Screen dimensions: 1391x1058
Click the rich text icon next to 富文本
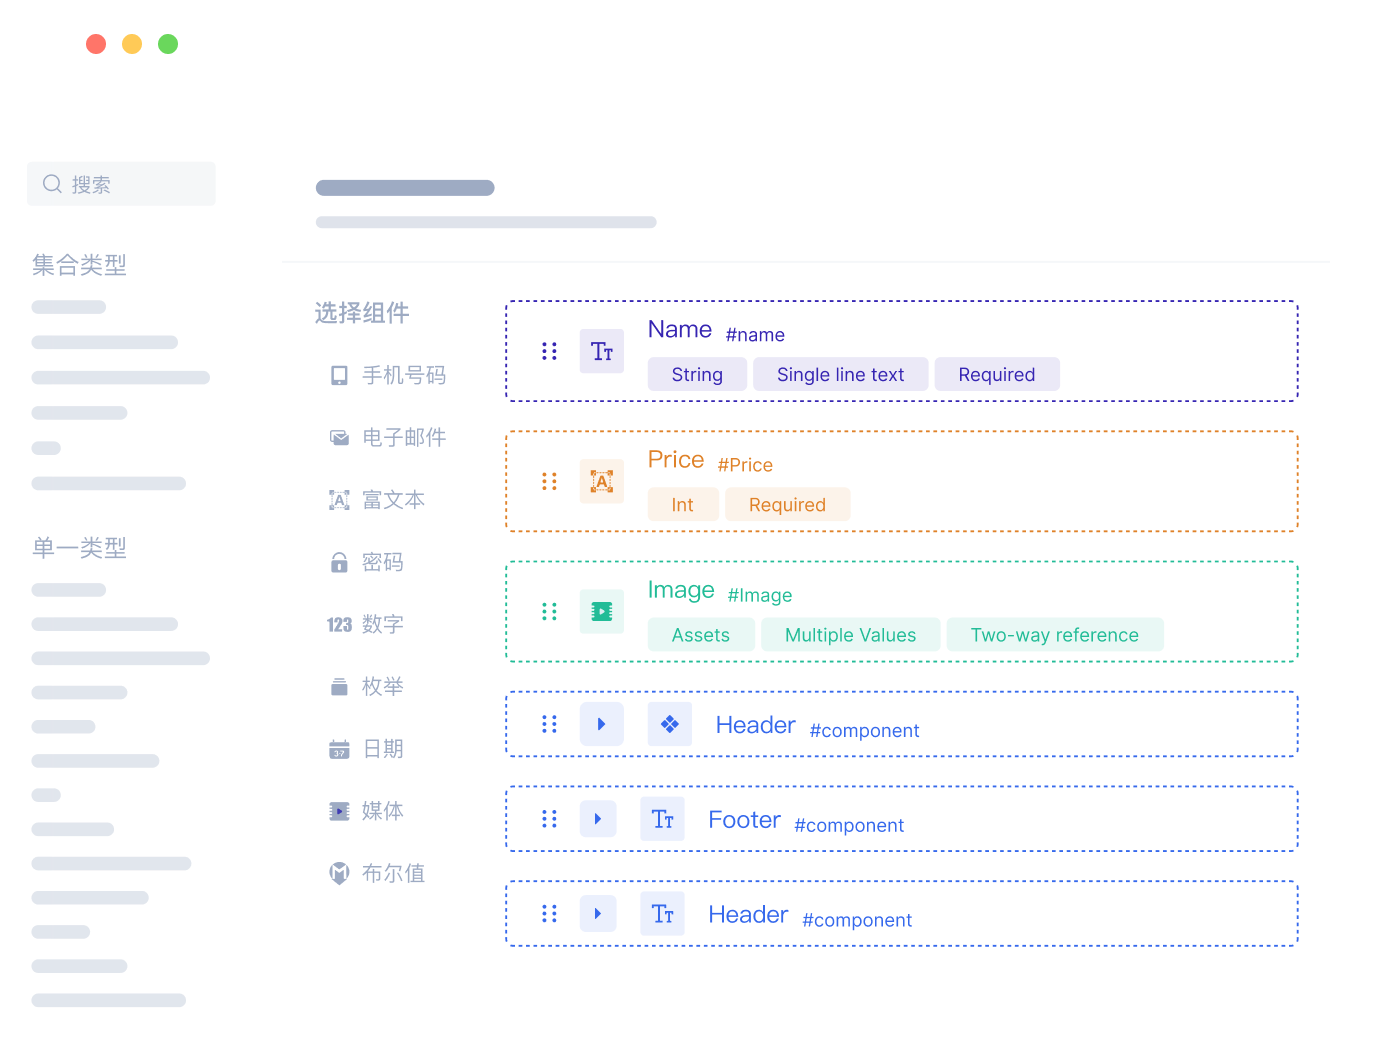click(340, 500)
